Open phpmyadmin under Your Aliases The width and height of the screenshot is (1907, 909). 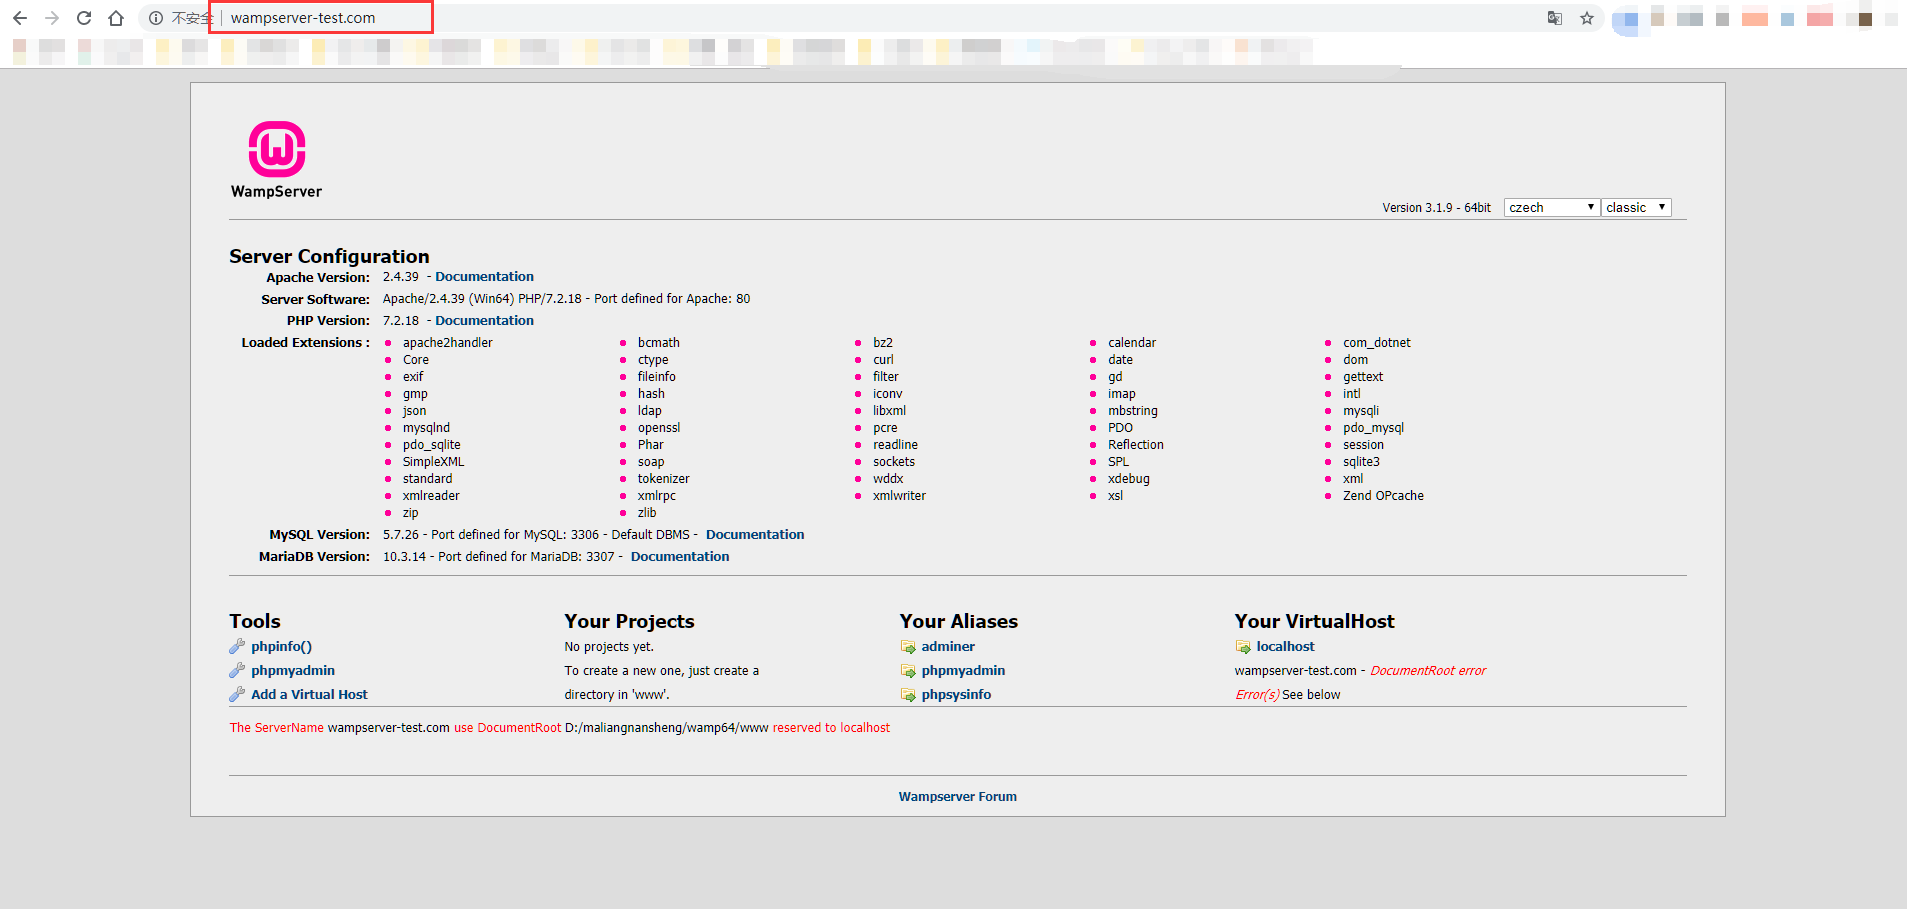tap(963, 671)
